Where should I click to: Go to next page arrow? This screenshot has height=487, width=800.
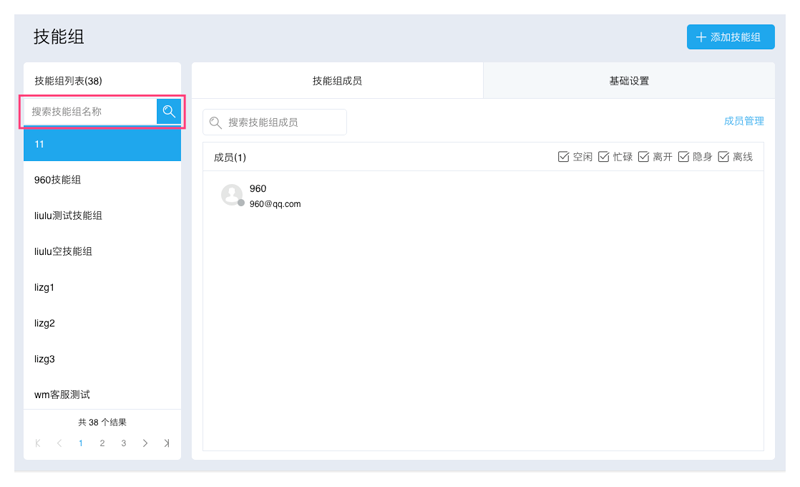coord(145,443)
